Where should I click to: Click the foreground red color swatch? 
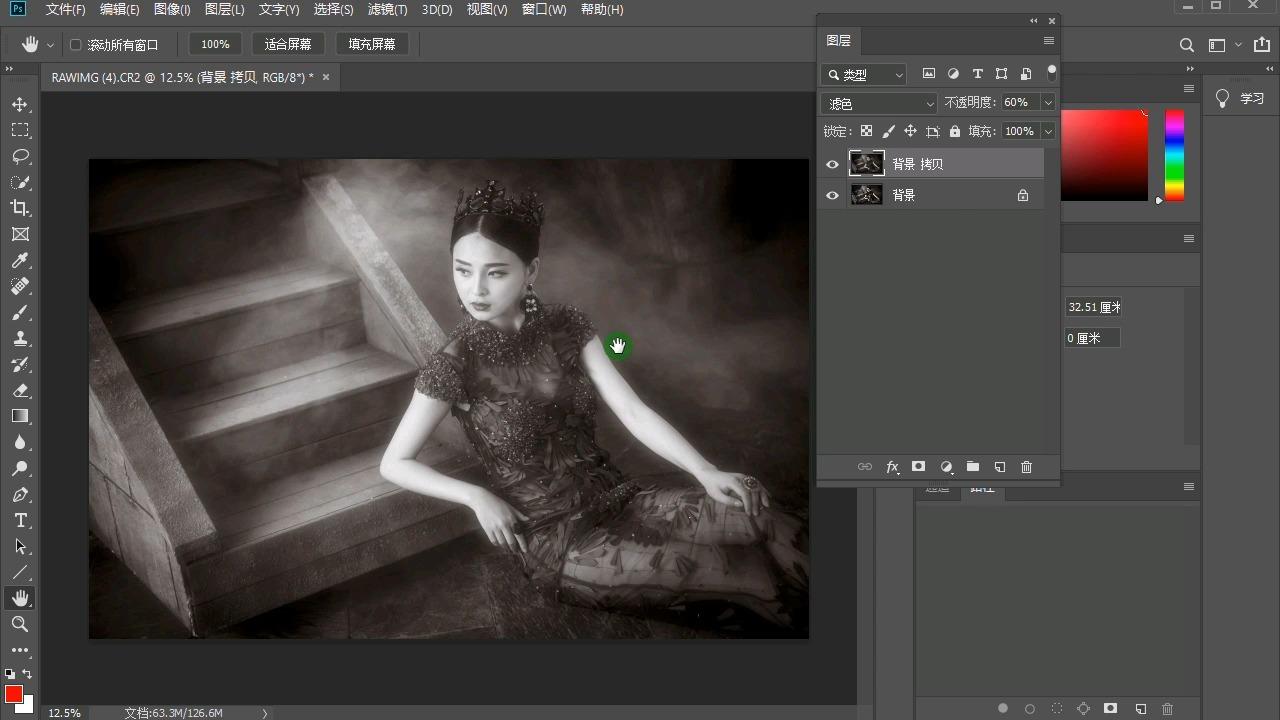point(13,694)
